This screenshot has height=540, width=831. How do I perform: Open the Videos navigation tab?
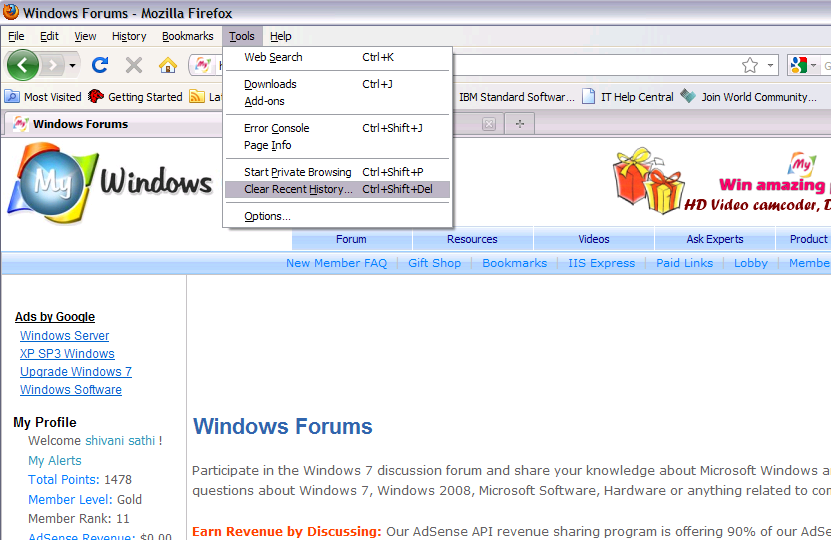[594, 239]
